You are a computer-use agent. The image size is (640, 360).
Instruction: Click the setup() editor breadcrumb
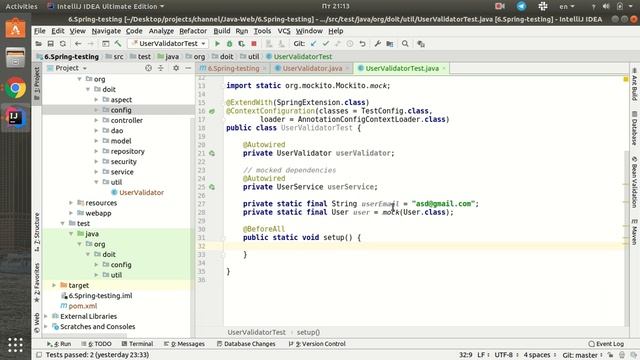(308, 333)
